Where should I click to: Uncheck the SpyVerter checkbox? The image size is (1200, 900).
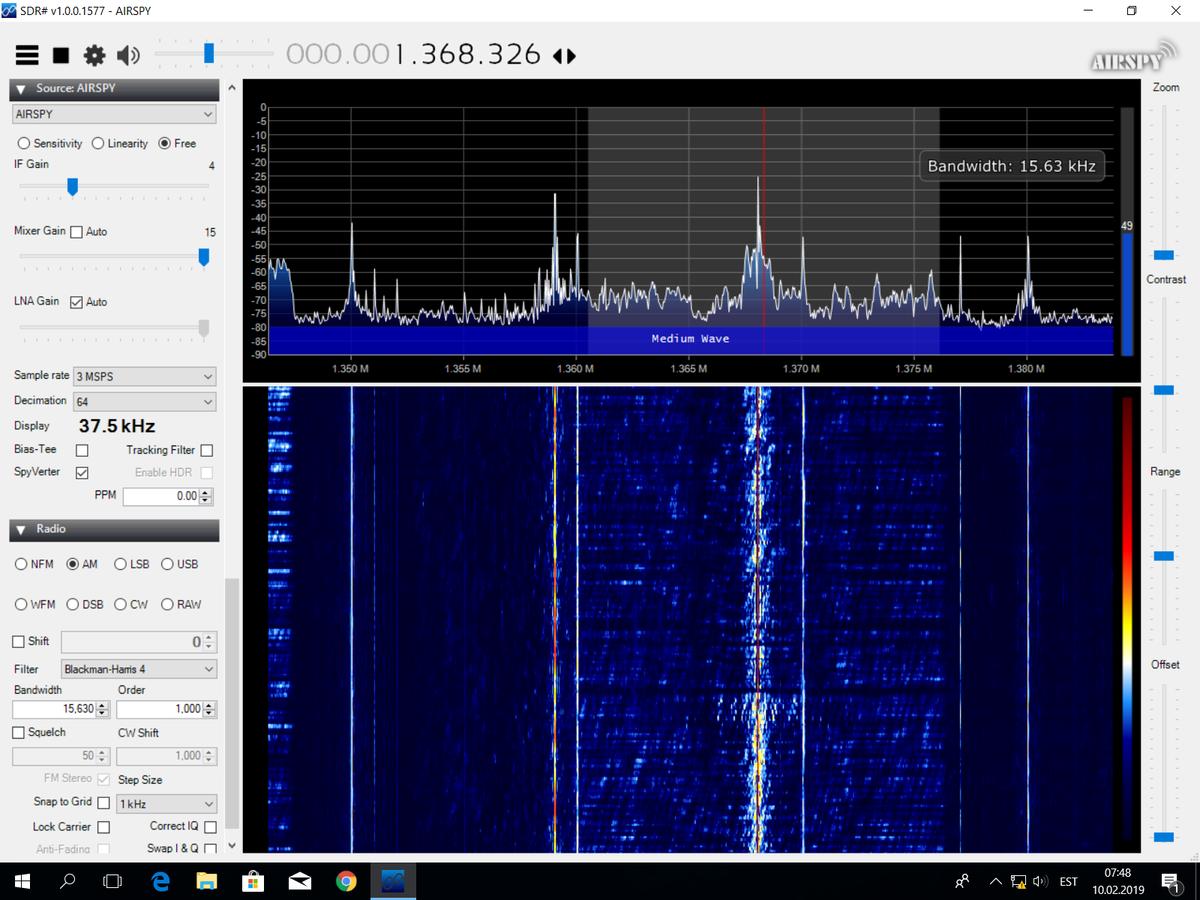(x=82, y=472)
